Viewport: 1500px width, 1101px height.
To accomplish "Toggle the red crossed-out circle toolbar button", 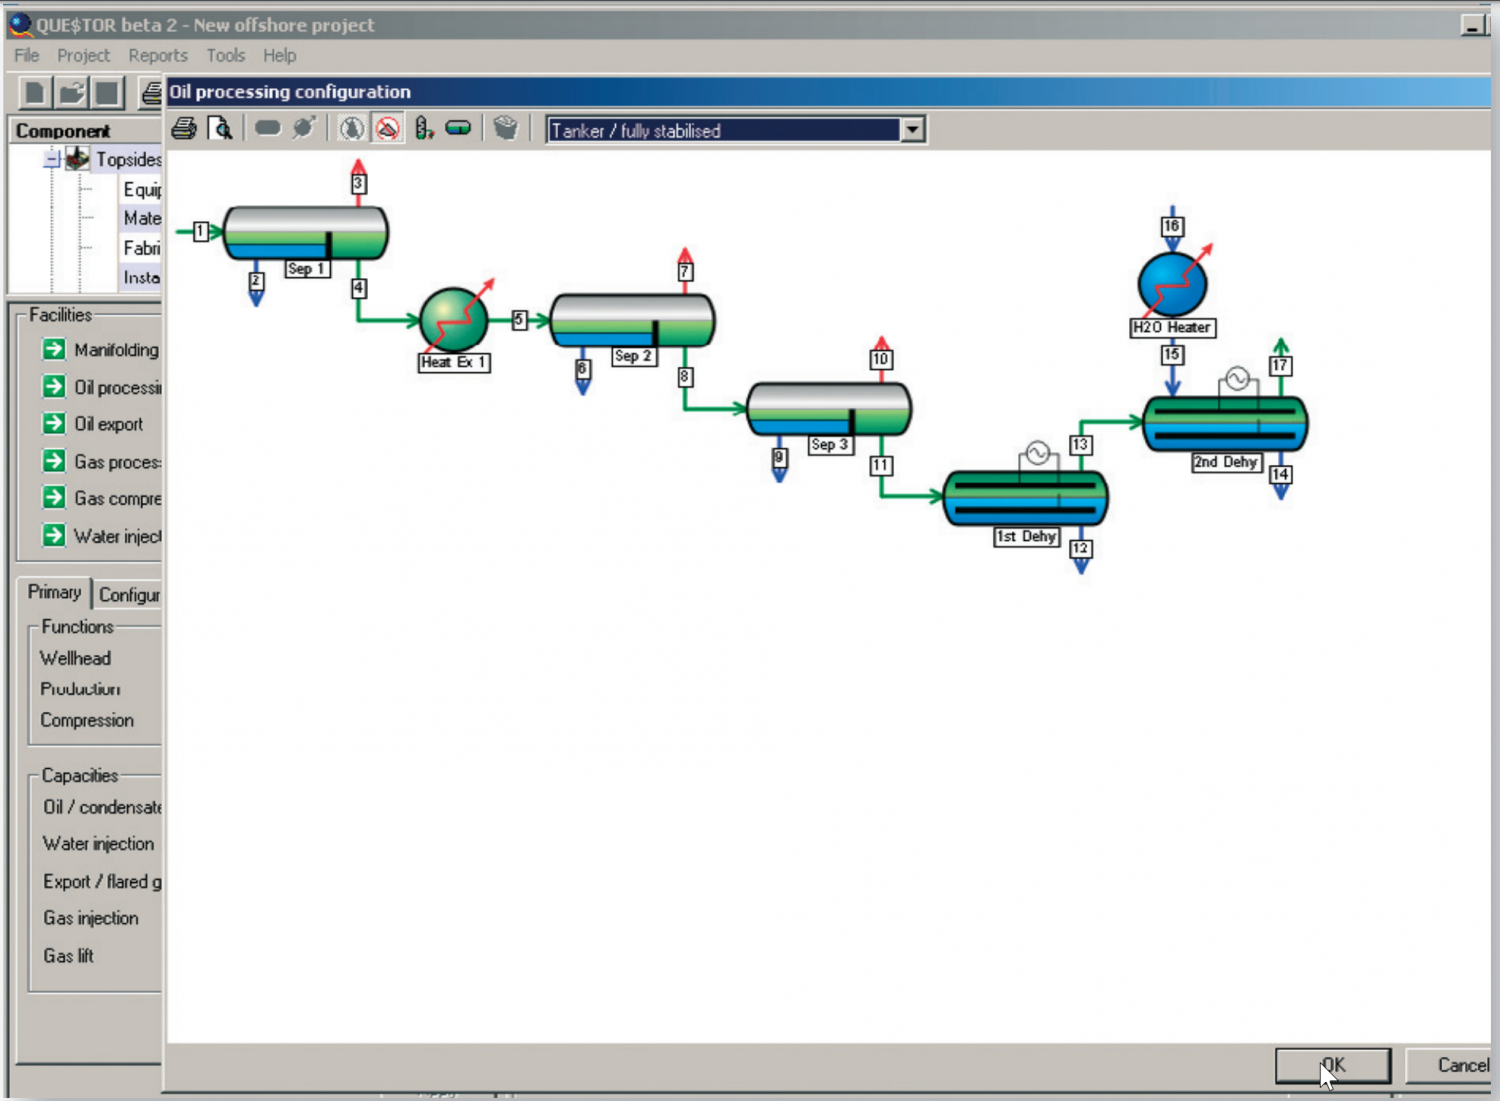I will [x=388, y=128].
